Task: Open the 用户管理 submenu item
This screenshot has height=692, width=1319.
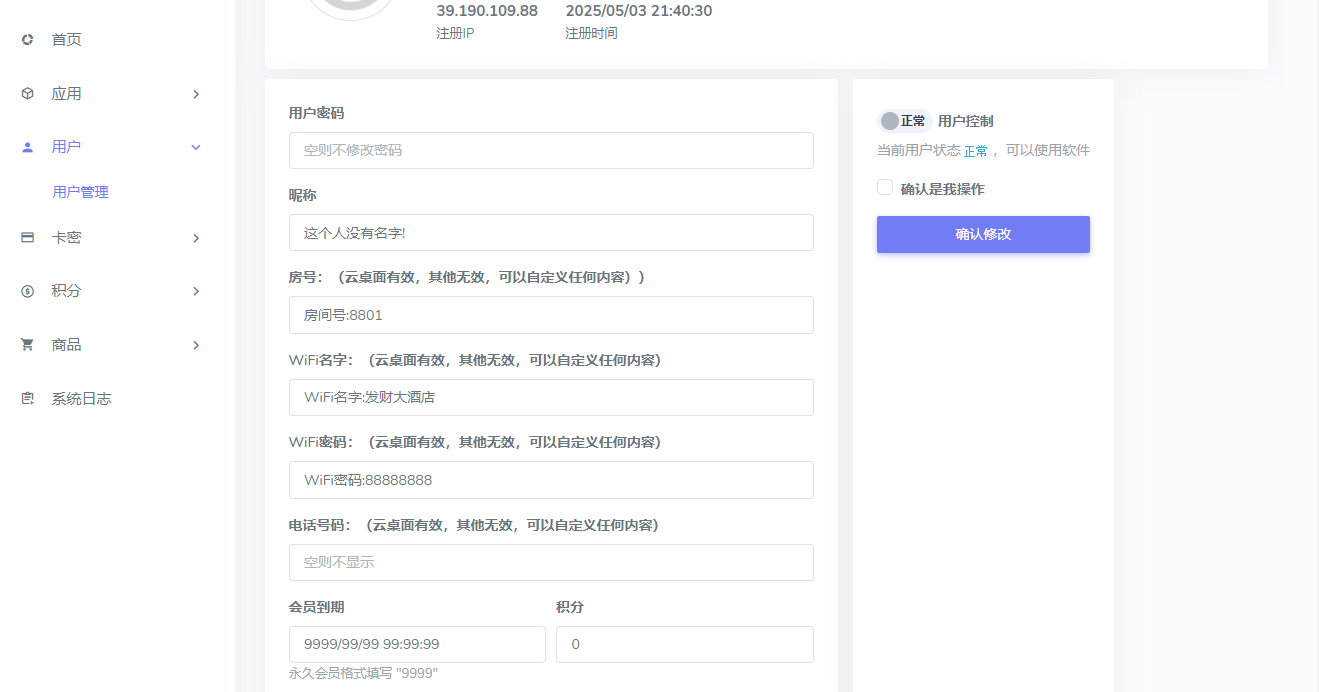Action: point(79,191)
